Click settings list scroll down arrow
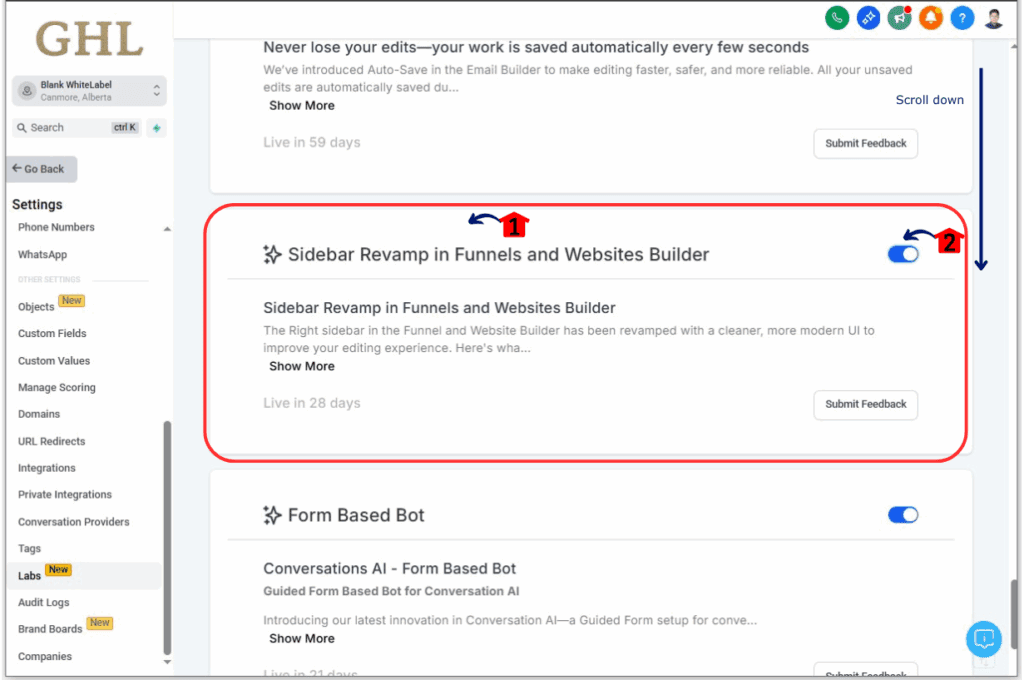The height and width of the screenshot is (680, 1024). pos(167,662)
